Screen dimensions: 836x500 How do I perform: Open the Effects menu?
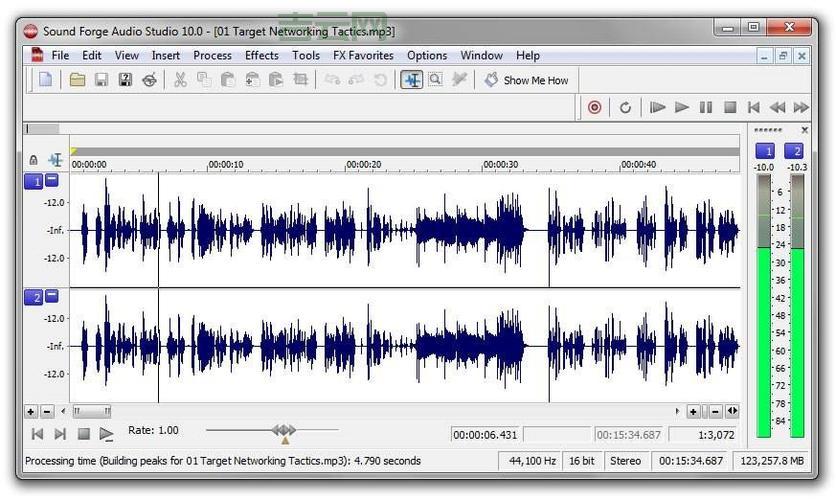pos(262,56)
